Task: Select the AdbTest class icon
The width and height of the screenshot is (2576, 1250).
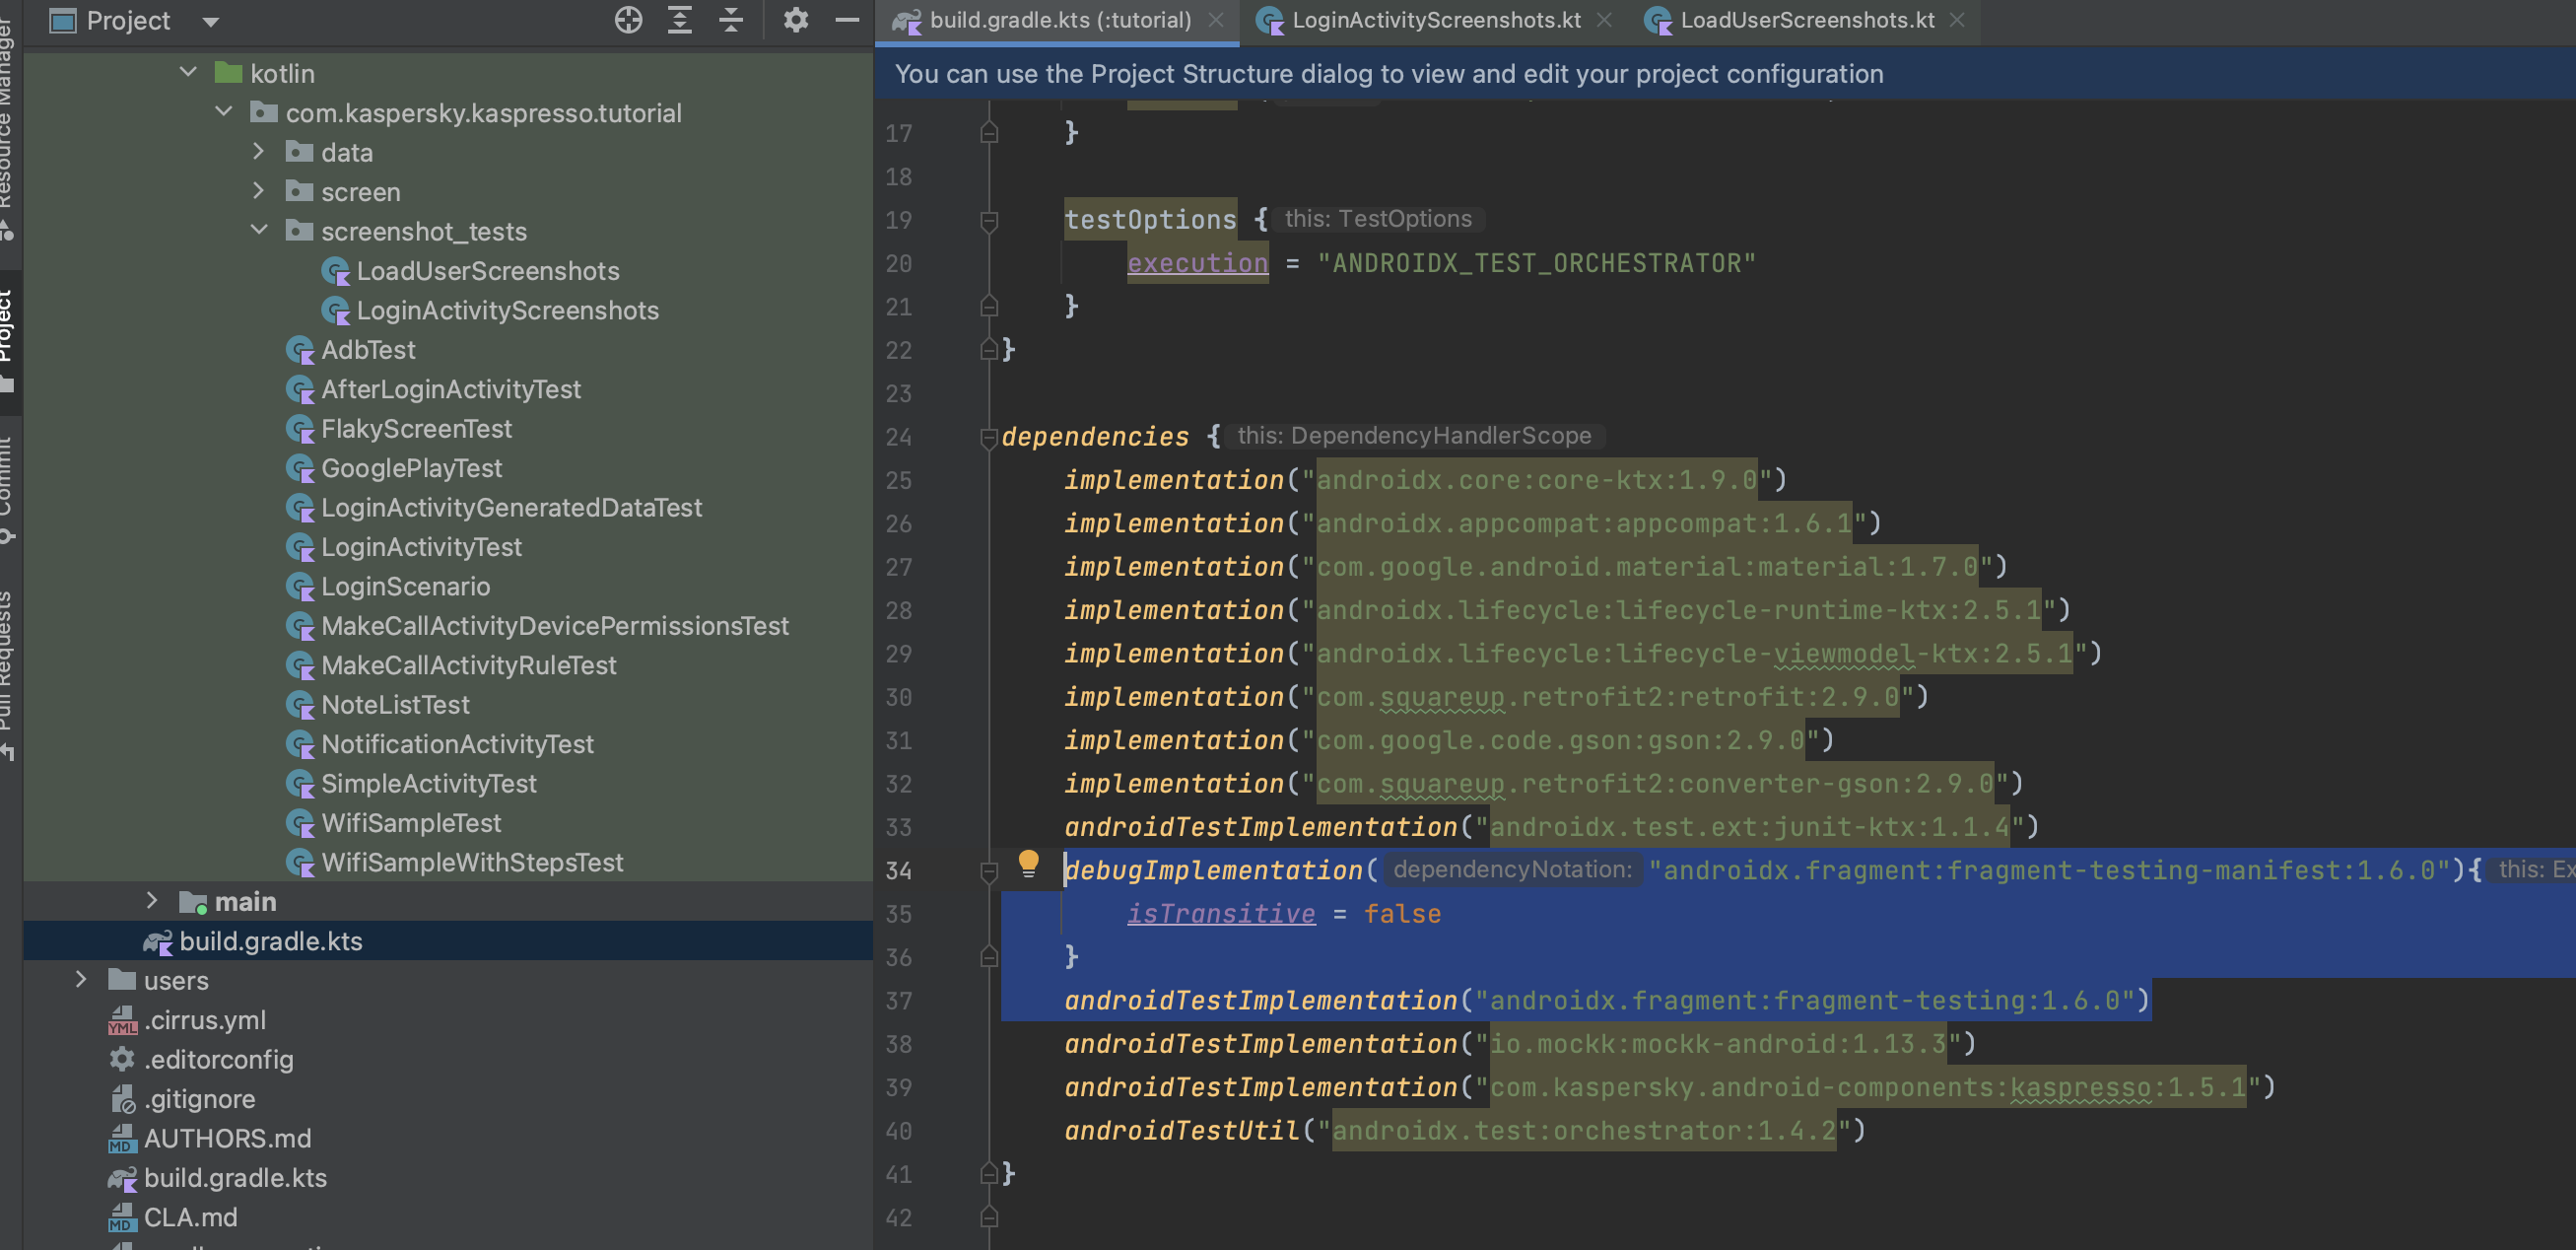Action: pyautogui.click(x=300, y=350)
